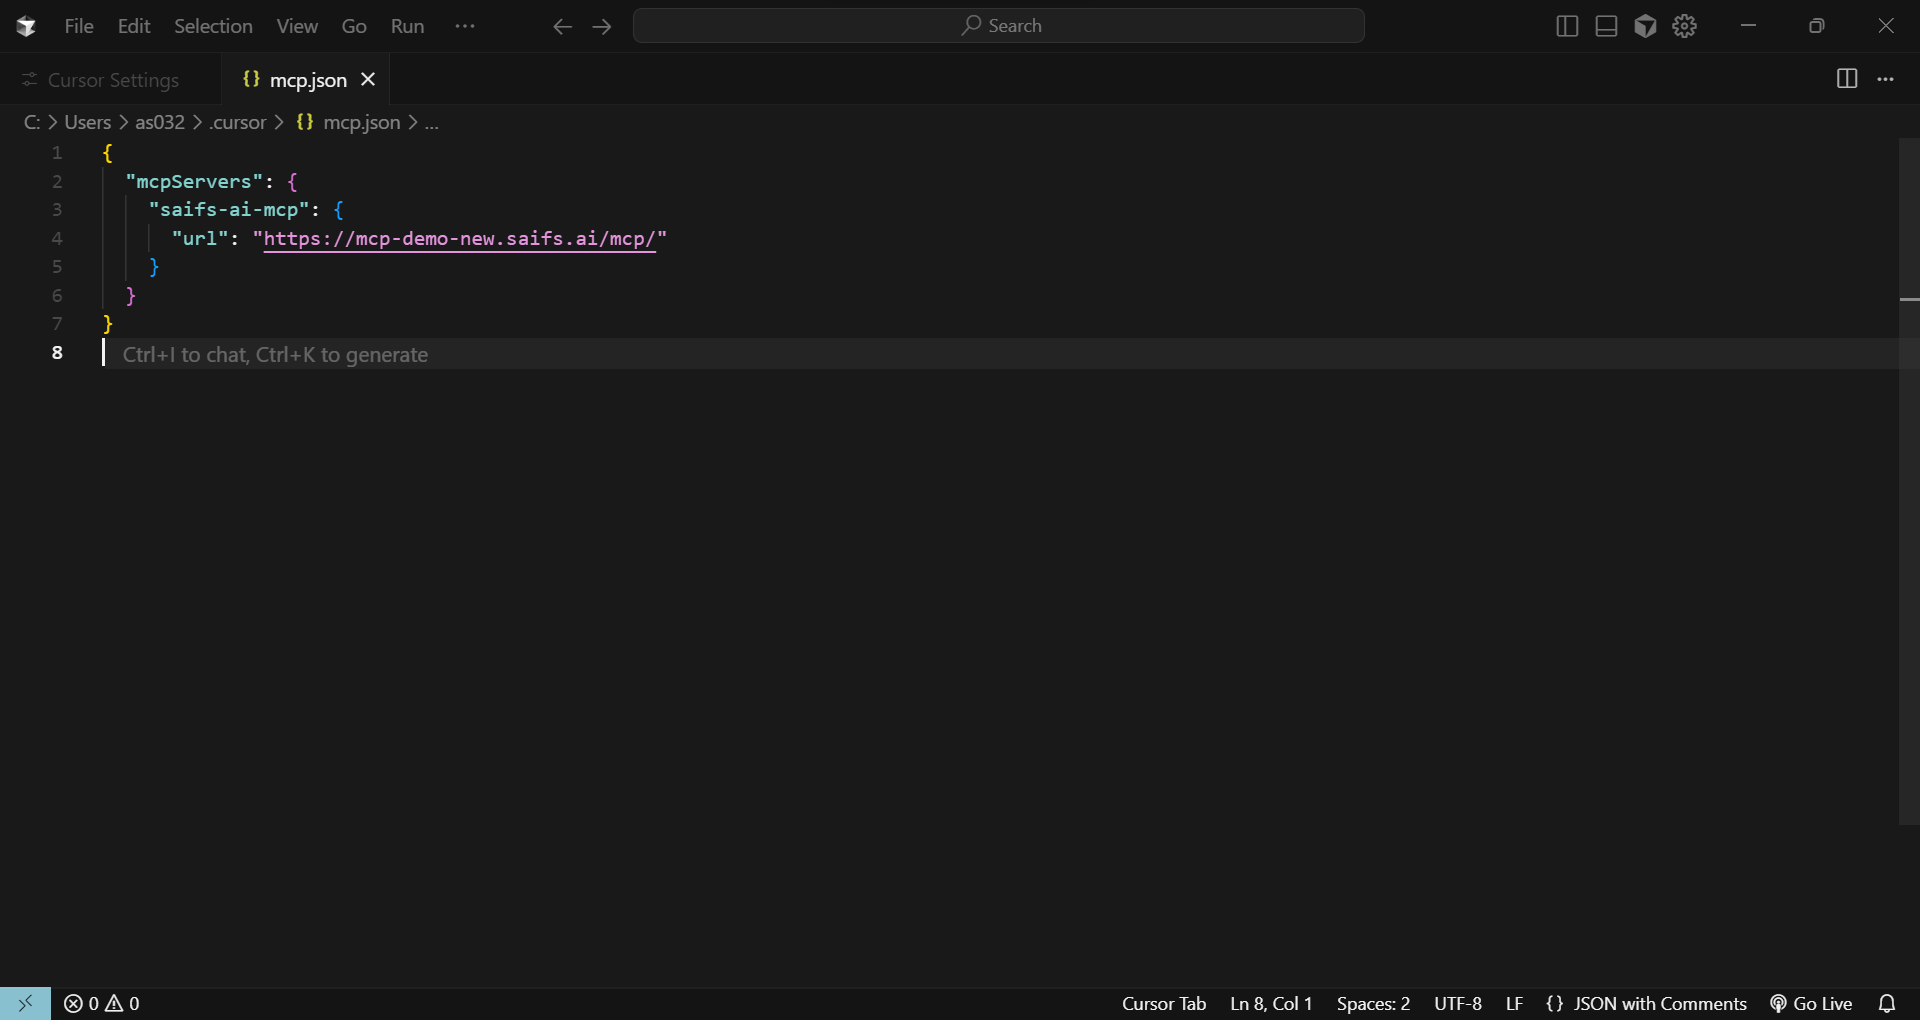Go forward with the right arrow
Viewport: 1920px width, 1020px height.
coord(602,26)
